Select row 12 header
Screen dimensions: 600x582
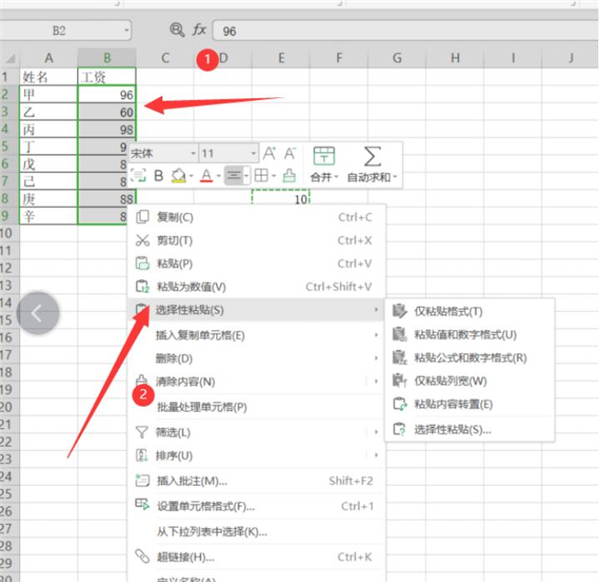click(x=7, y=268)
